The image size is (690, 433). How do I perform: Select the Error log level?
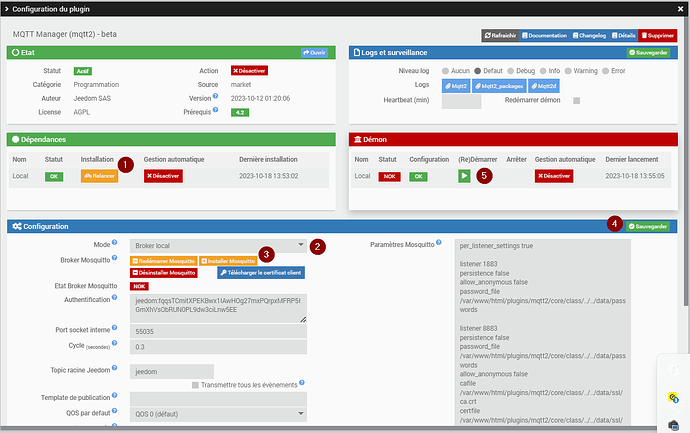[x=606, y=71]
